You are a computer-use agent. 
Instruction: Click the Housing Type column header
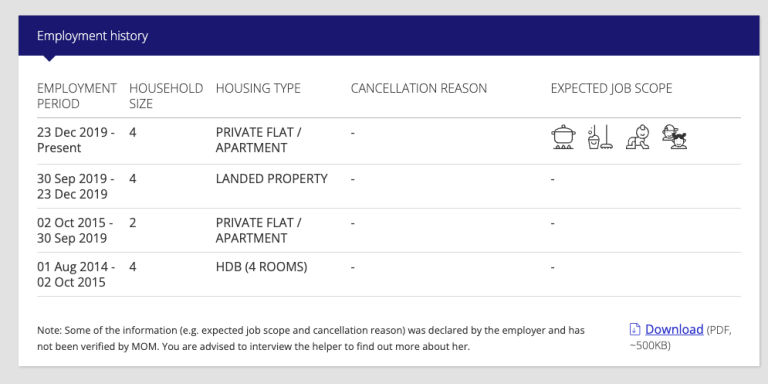pyautogui.click(x=258, y=89)
